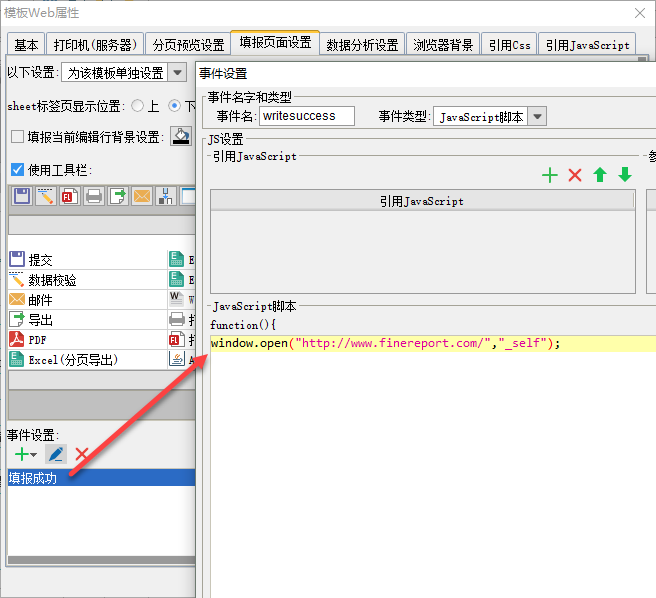Open the add event green plus dropdown
The height and width of the screenshot is (598, 656).
click(26, 454)
